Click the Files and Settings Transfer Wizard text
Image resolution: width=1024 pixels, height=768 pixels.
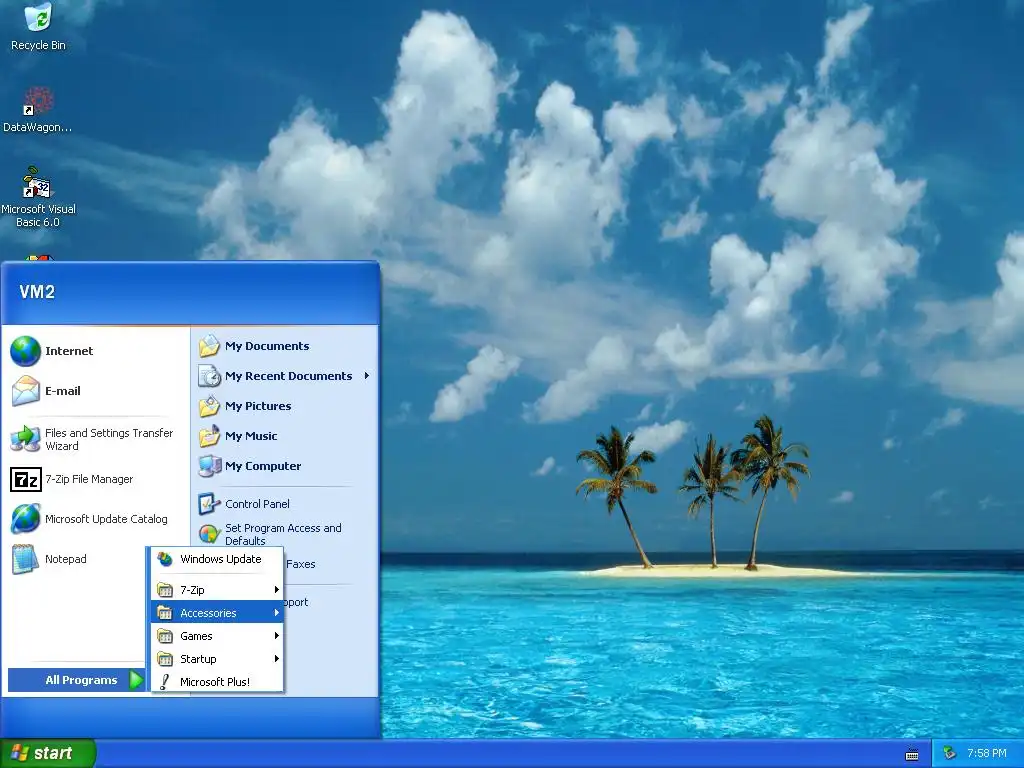pos(108,440)
